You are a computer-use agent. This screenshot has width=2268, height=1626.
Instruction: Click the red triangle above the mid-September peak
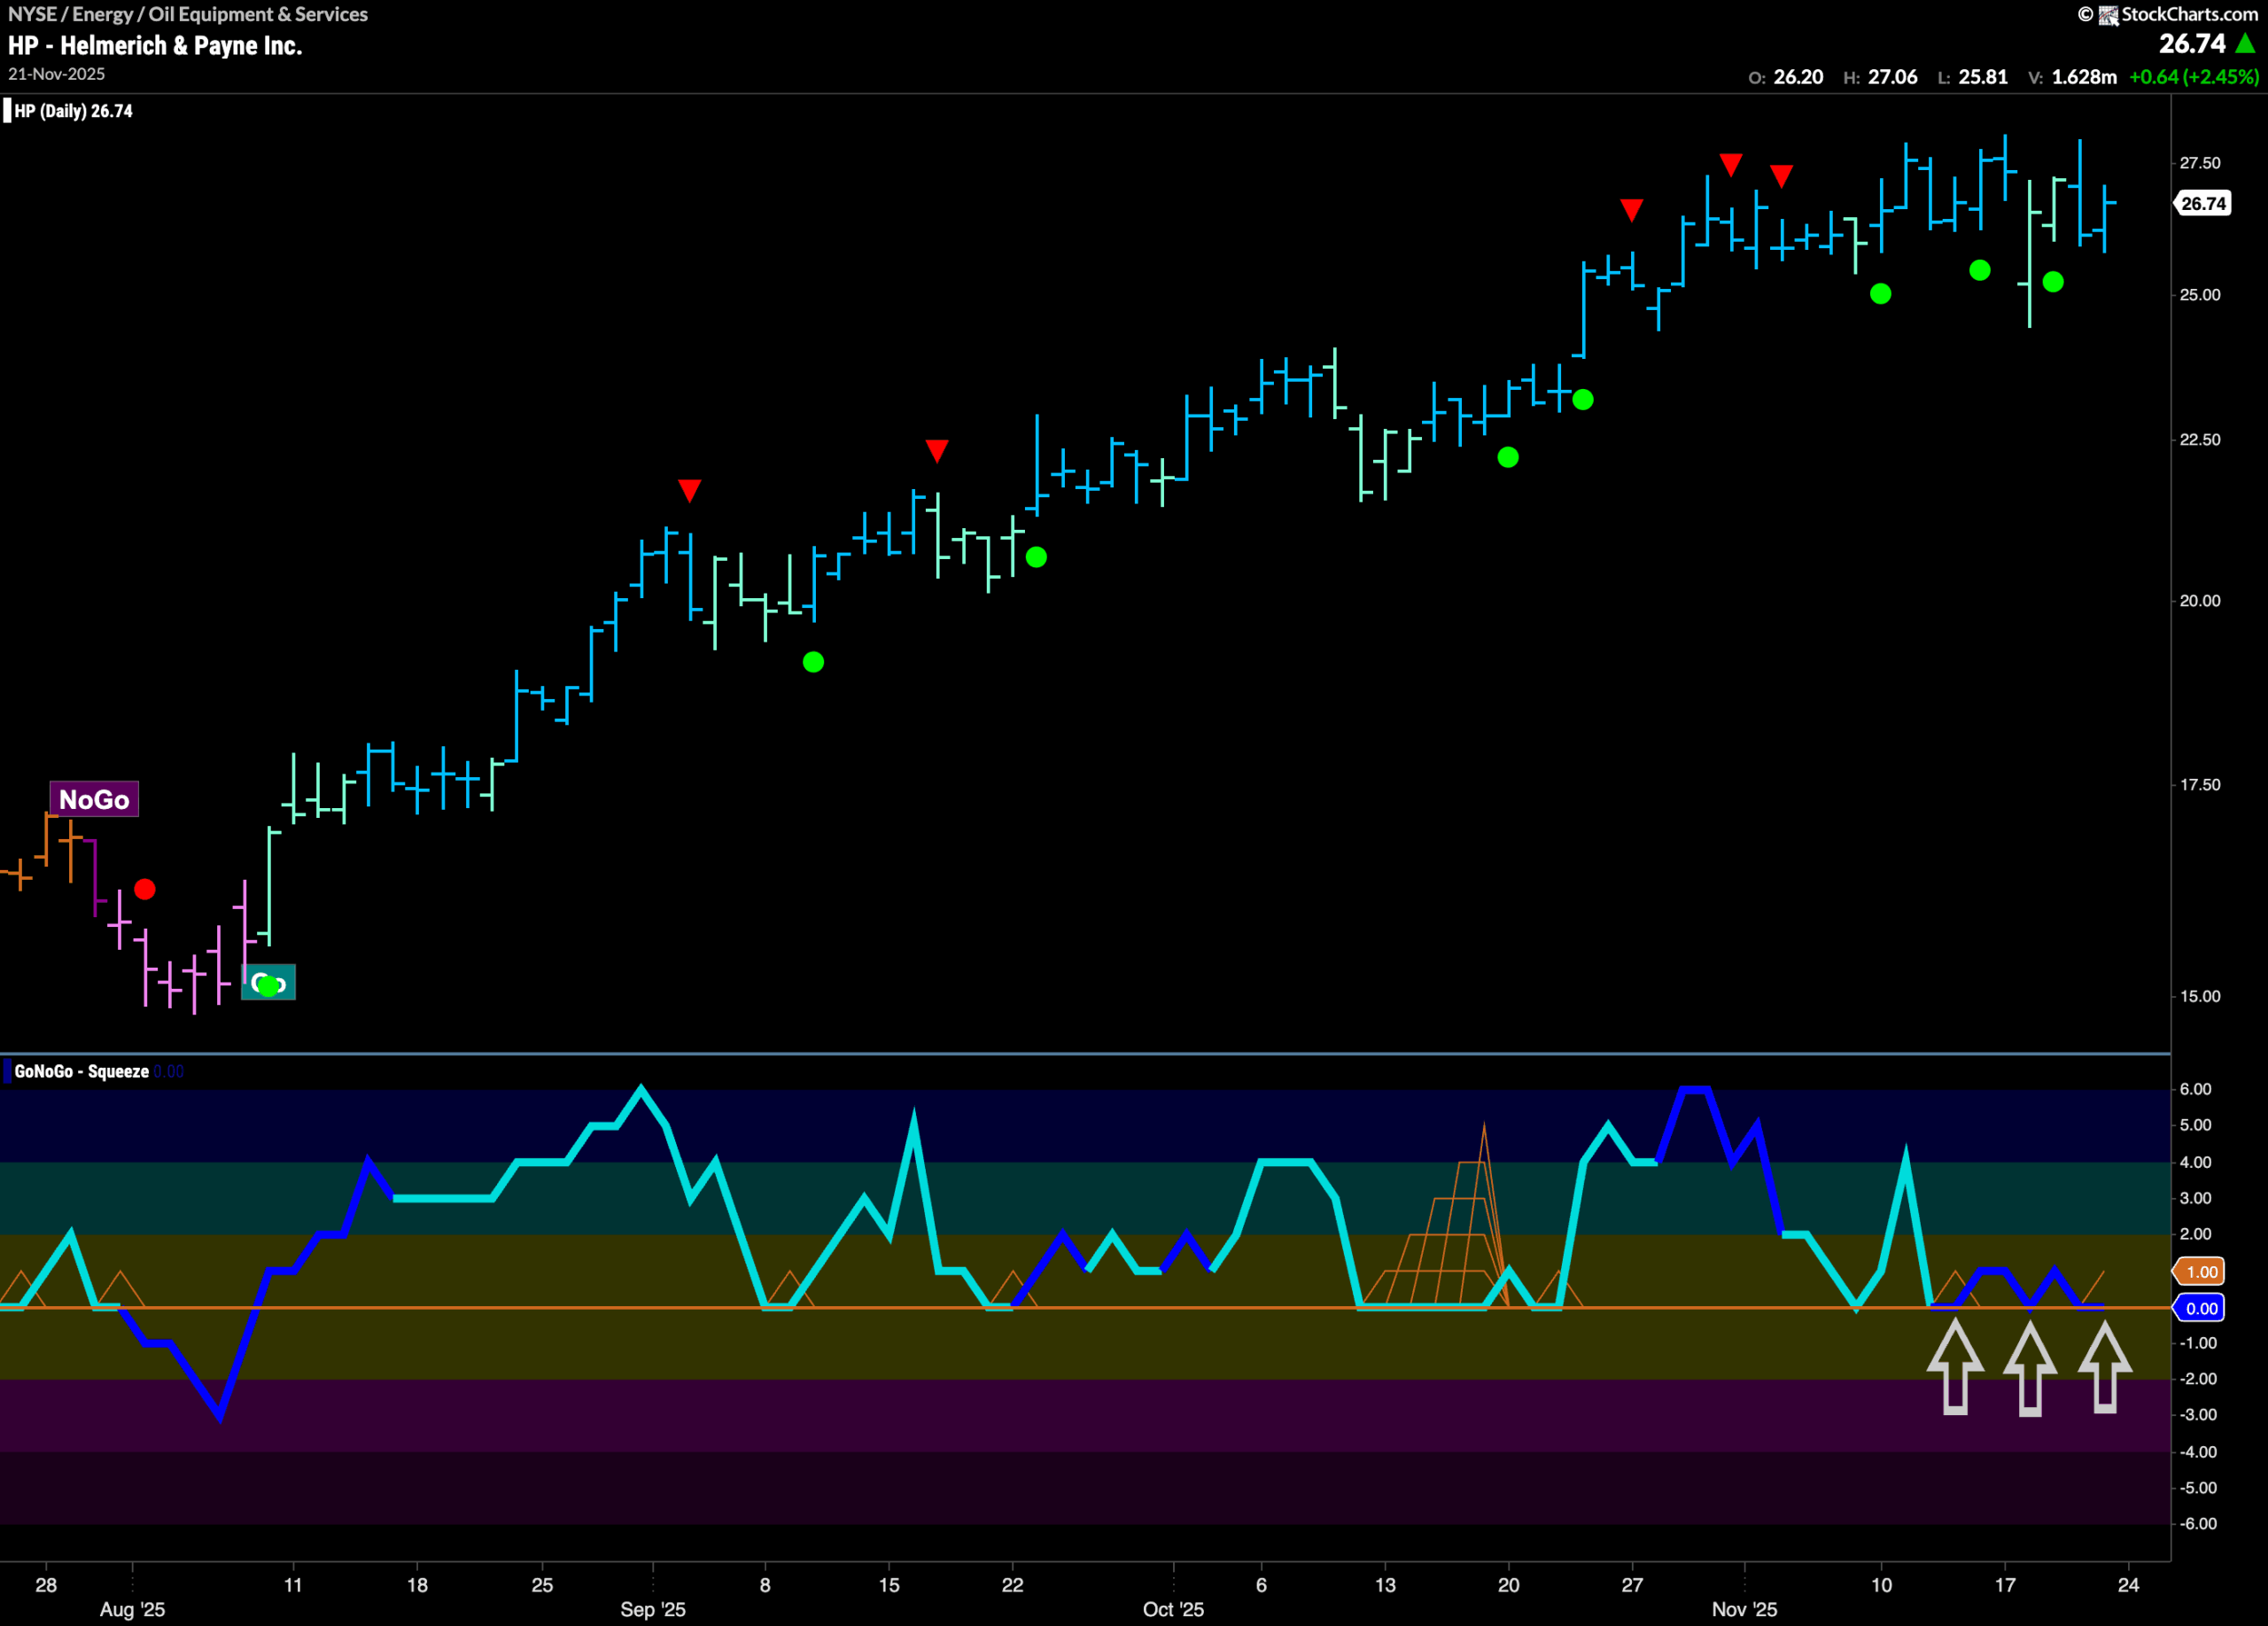pos(936,450)
